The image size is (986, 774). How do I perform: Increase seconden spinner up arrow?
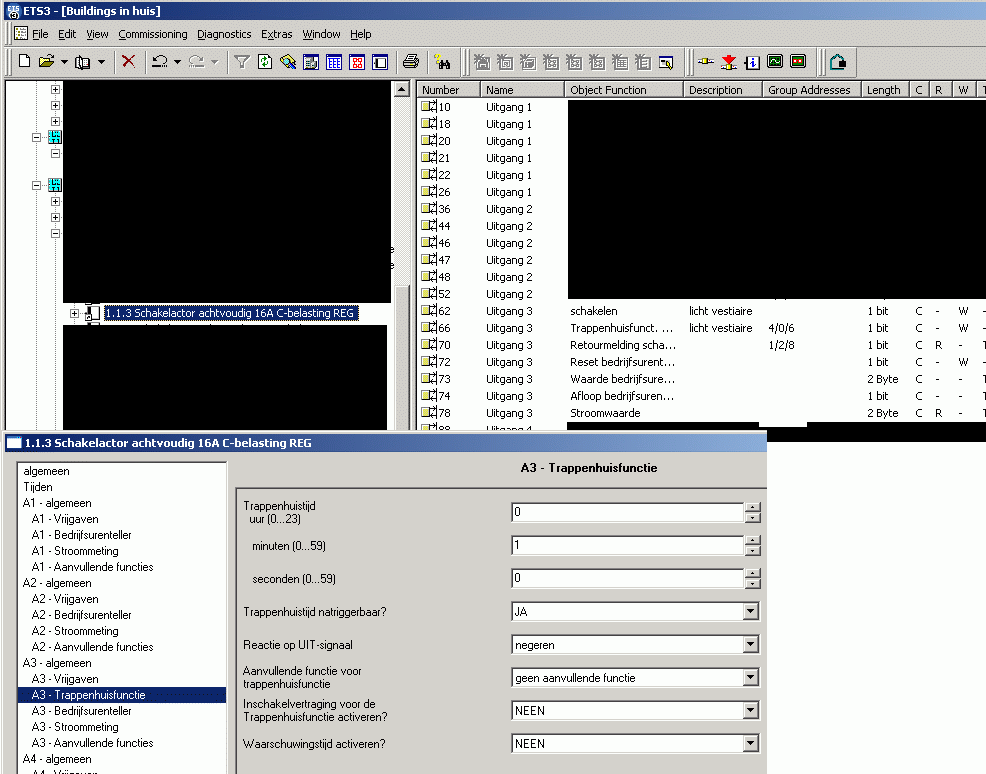[x=752, y=573]
